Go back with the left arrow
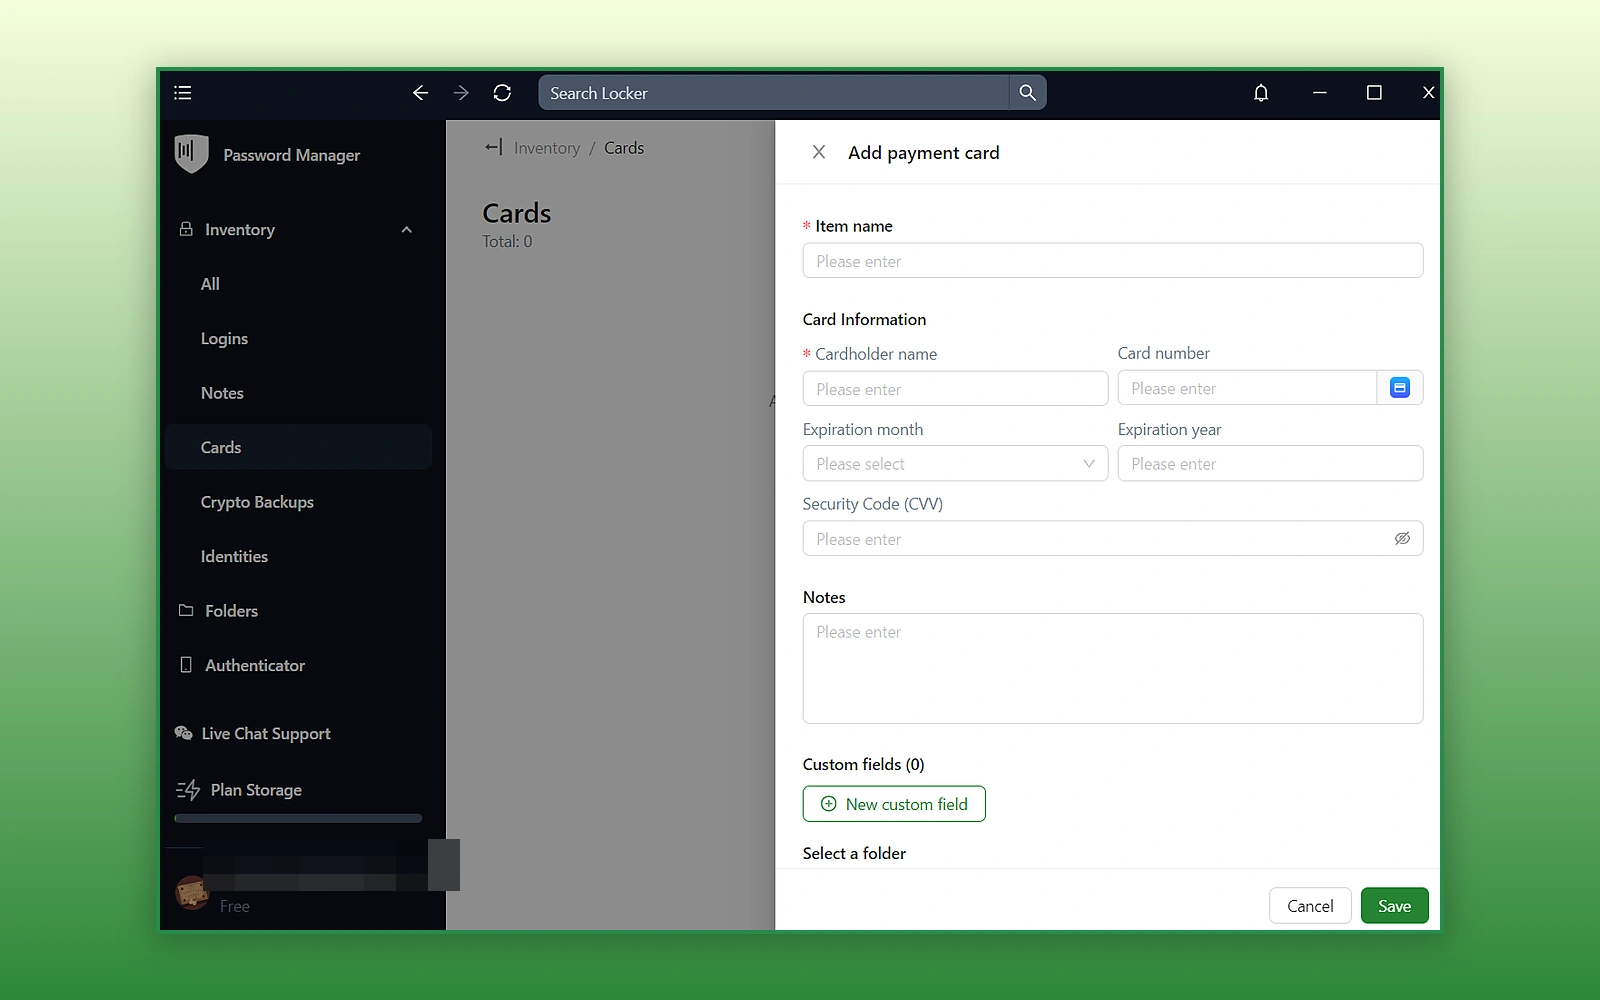This screenshot has width=1600, height=1000. (420, 93)
